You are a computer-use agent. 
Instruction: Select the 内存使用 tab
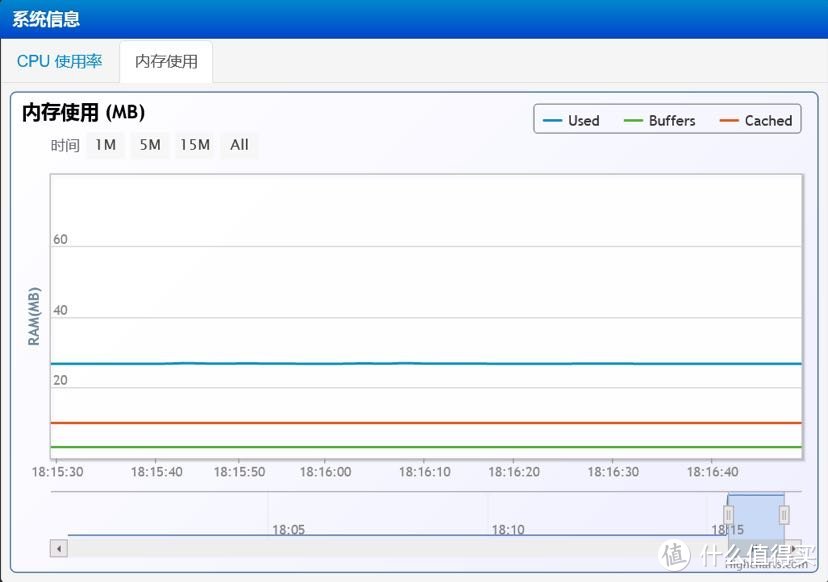[166, 61]
